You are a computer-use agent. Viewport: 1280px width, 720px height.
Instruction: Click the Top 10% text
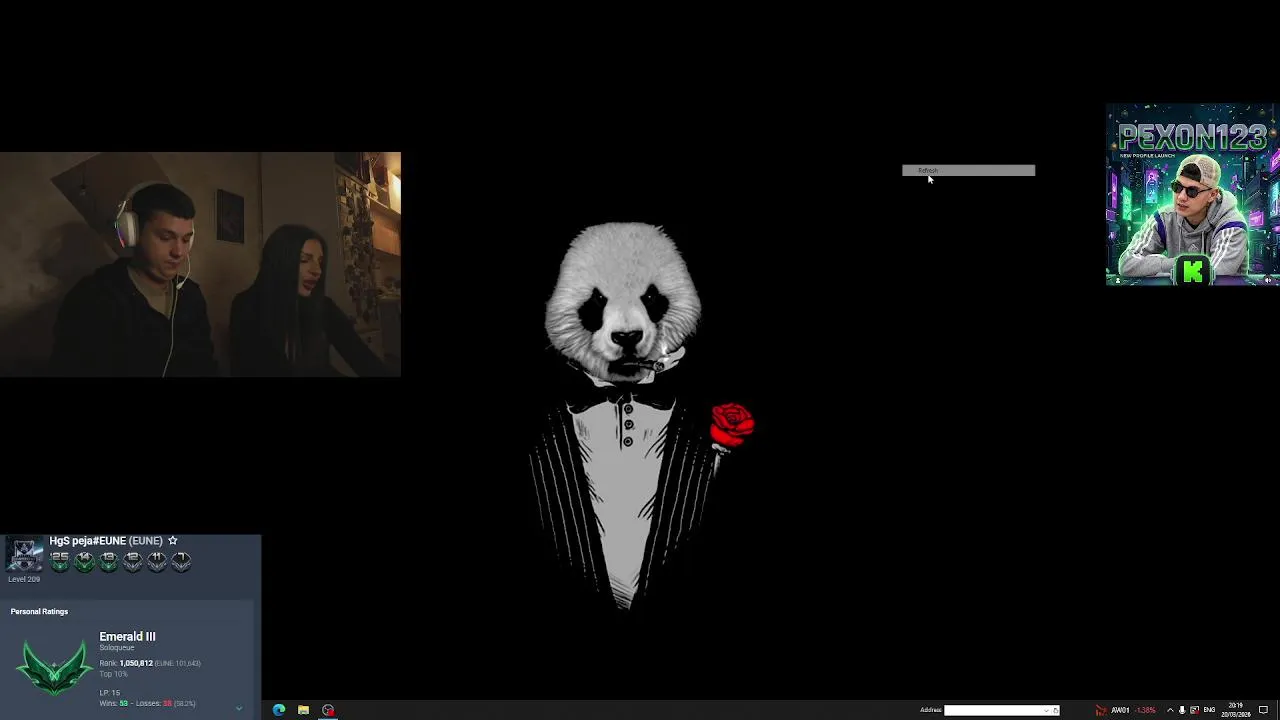pyautogui.click(x=113, y=674)
